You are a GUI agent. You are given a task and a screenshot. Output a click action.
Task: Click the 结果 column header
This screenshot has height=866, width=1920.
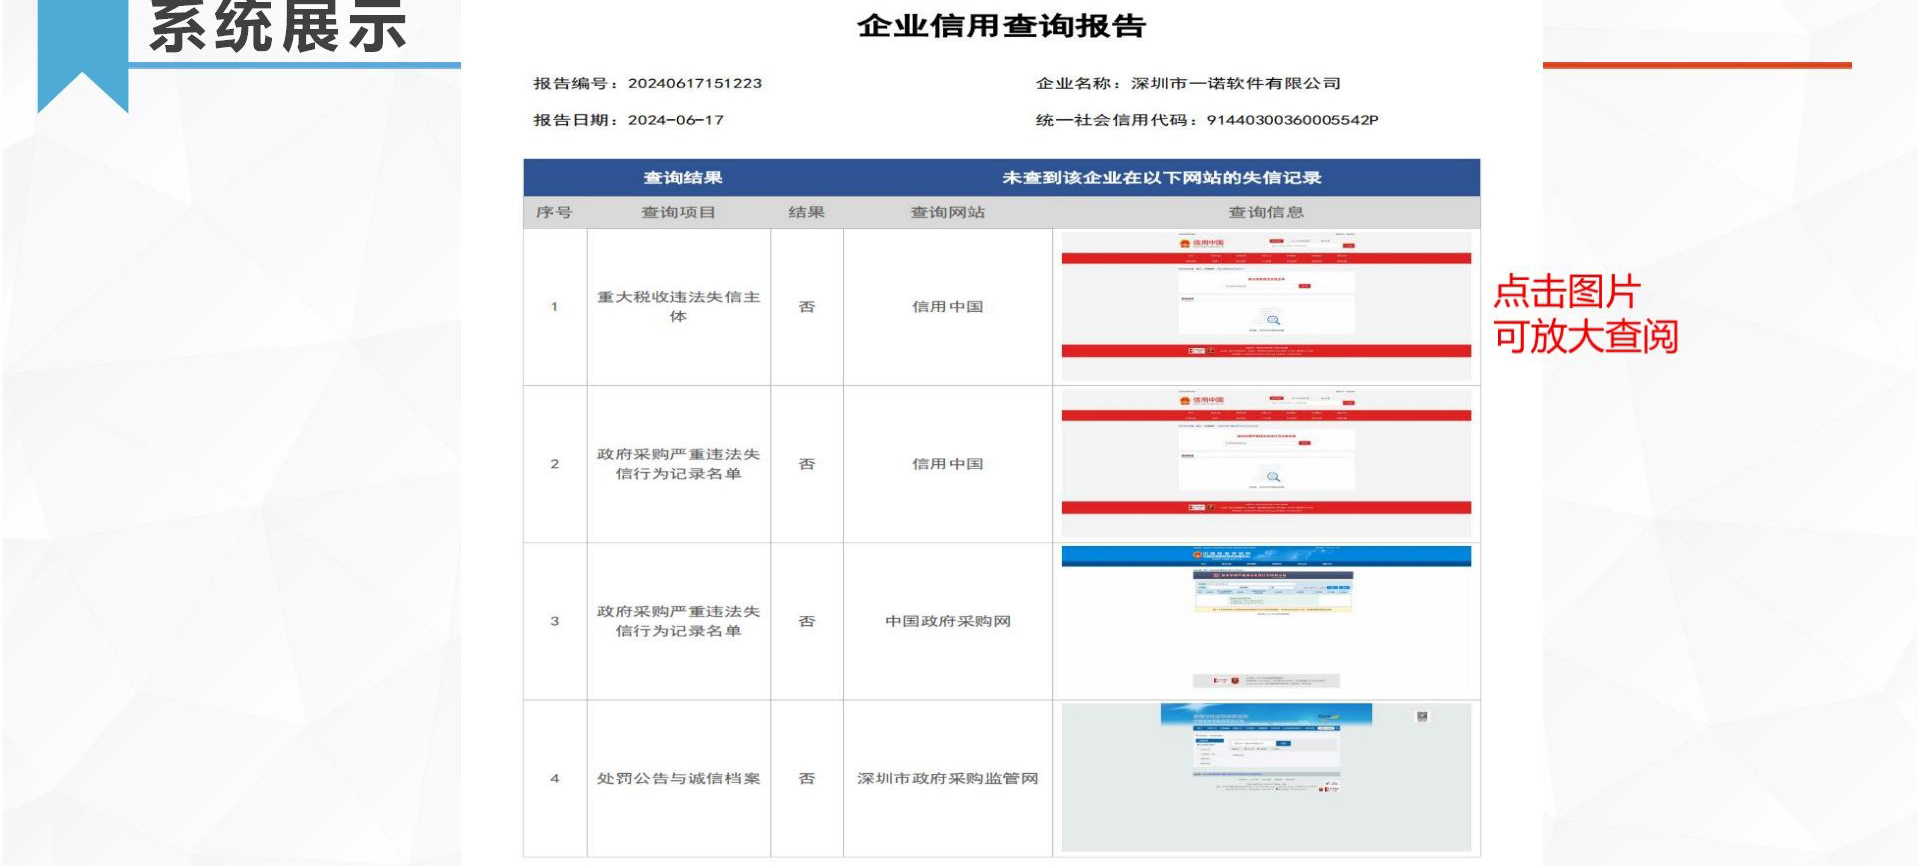point(807,212)
